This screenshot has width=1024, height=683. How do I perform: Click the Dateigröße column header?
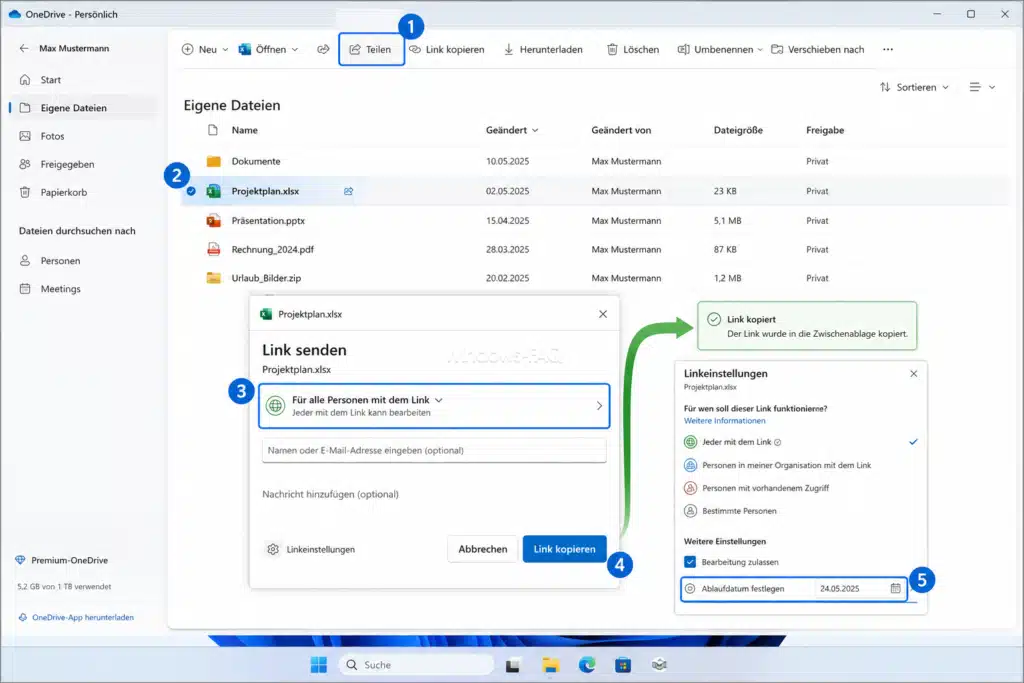pyautogui.click(x=738, y=130)
